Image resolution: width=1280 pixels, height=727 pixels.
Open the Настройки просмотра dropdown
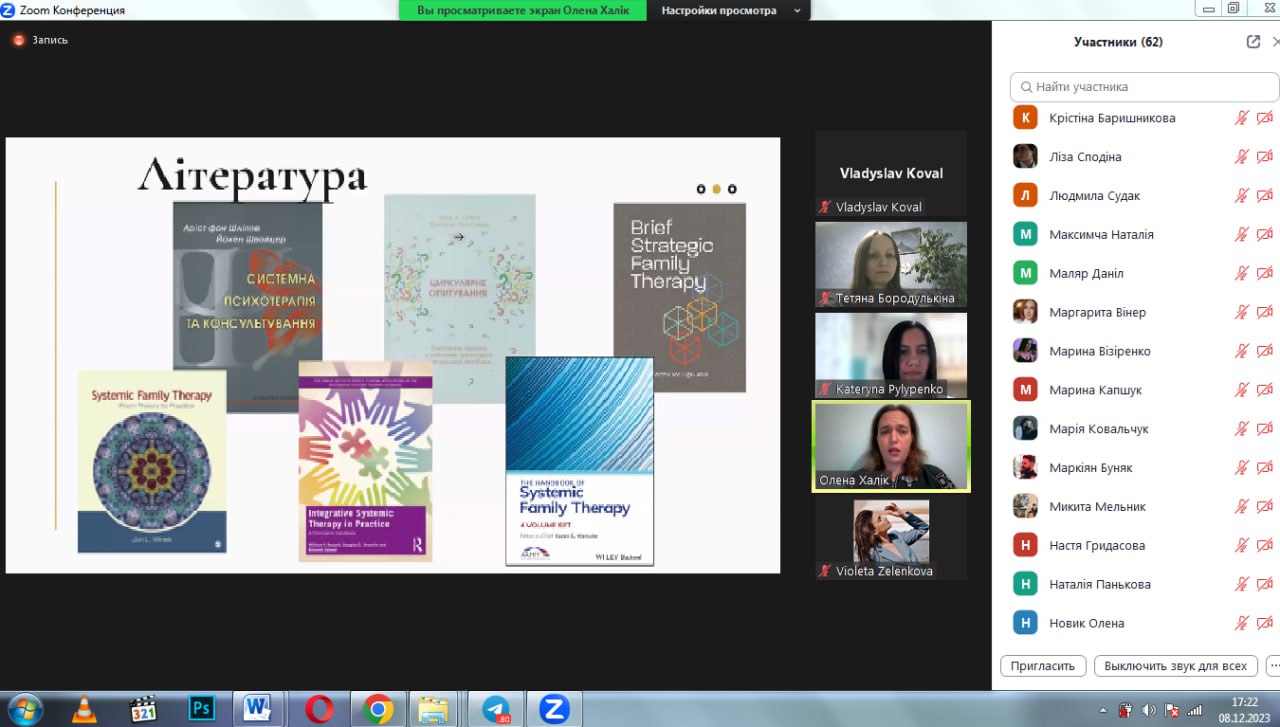click(x=728, y=10)
